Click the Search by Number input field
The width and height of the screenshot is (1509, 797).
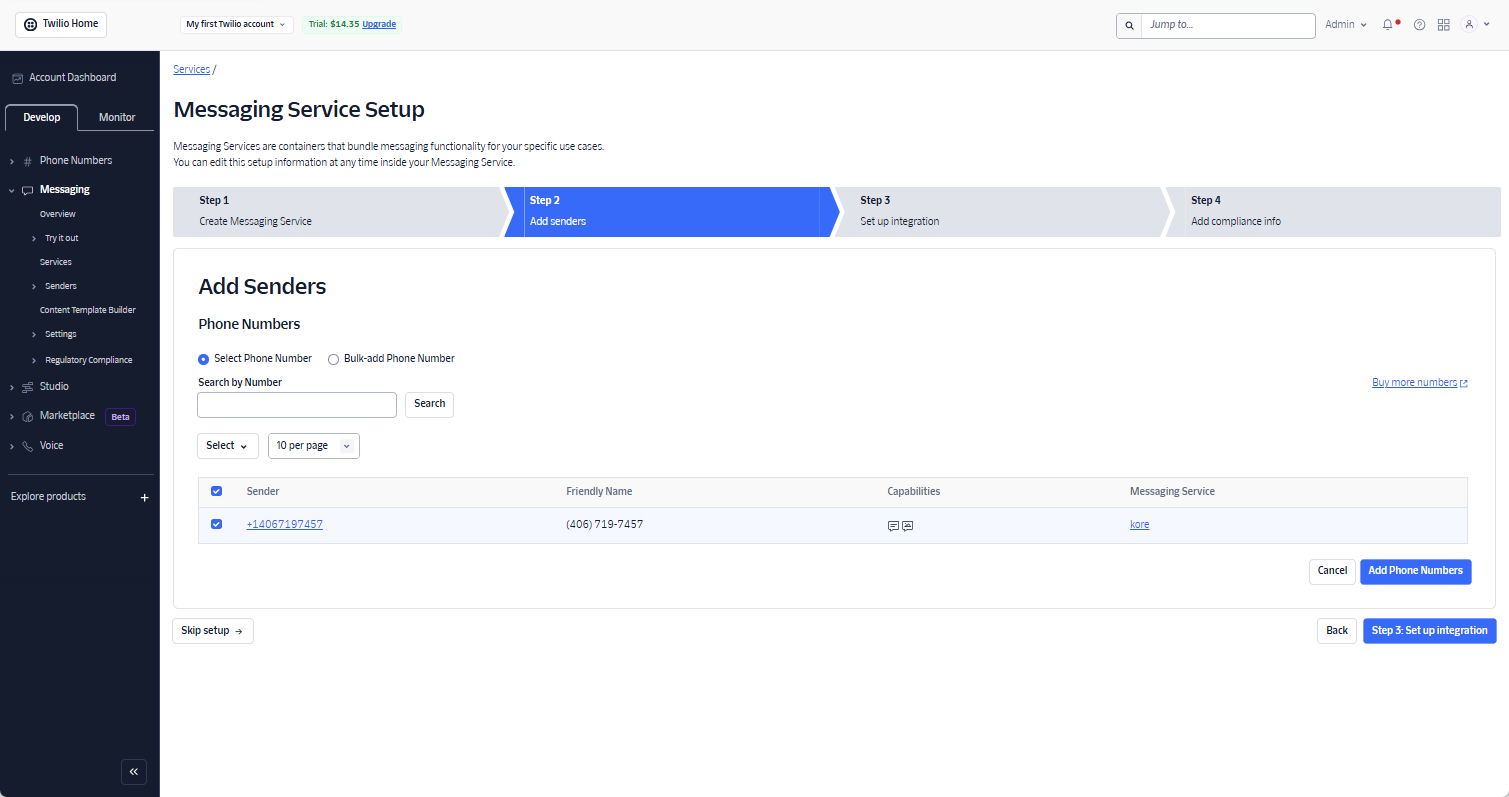(x=297, y=405)
